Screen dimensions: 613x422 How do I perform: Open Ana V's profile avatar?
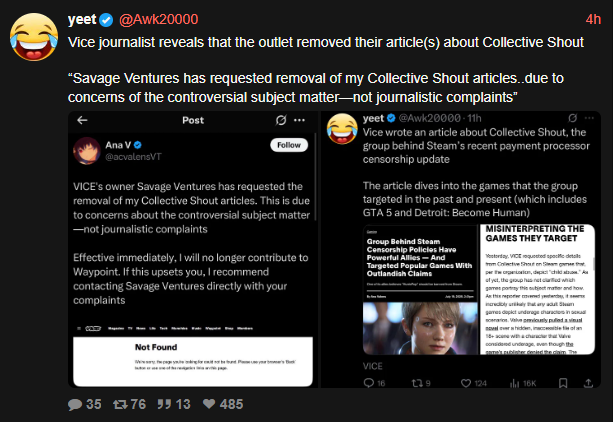point(87,151)
